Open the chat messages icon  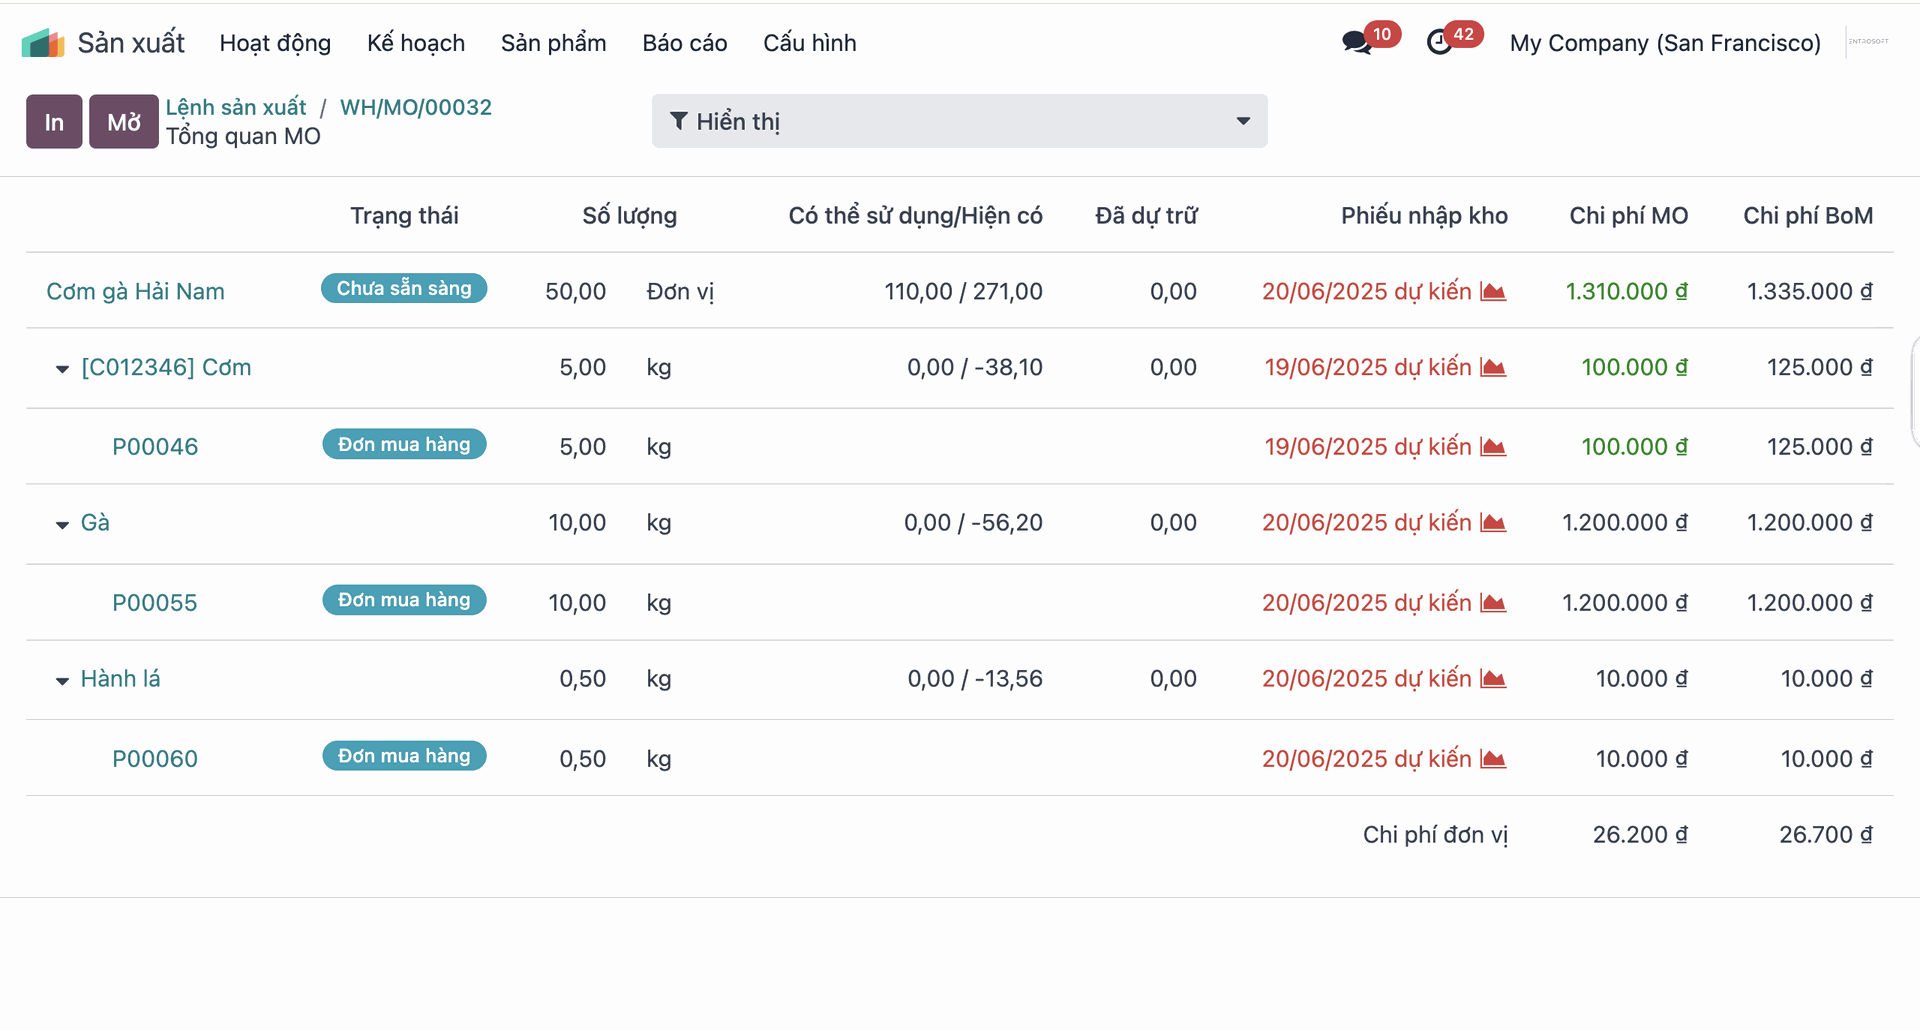[x=1356, y=43]
